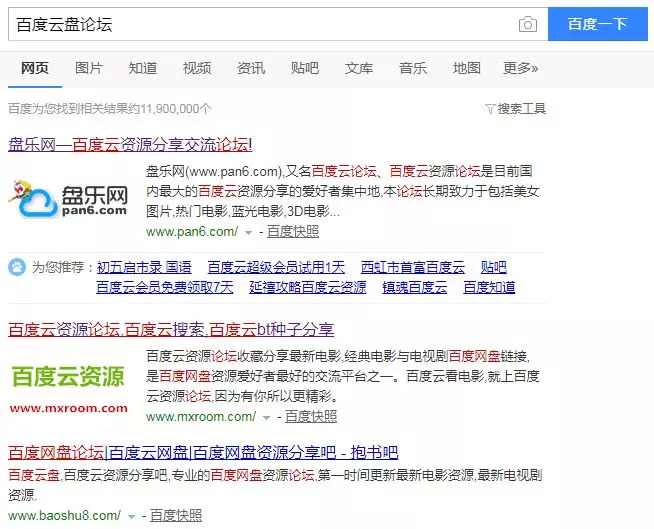
Task: Click the Baidu paw icon beside 为您推荐
Action: click(17, 267)
